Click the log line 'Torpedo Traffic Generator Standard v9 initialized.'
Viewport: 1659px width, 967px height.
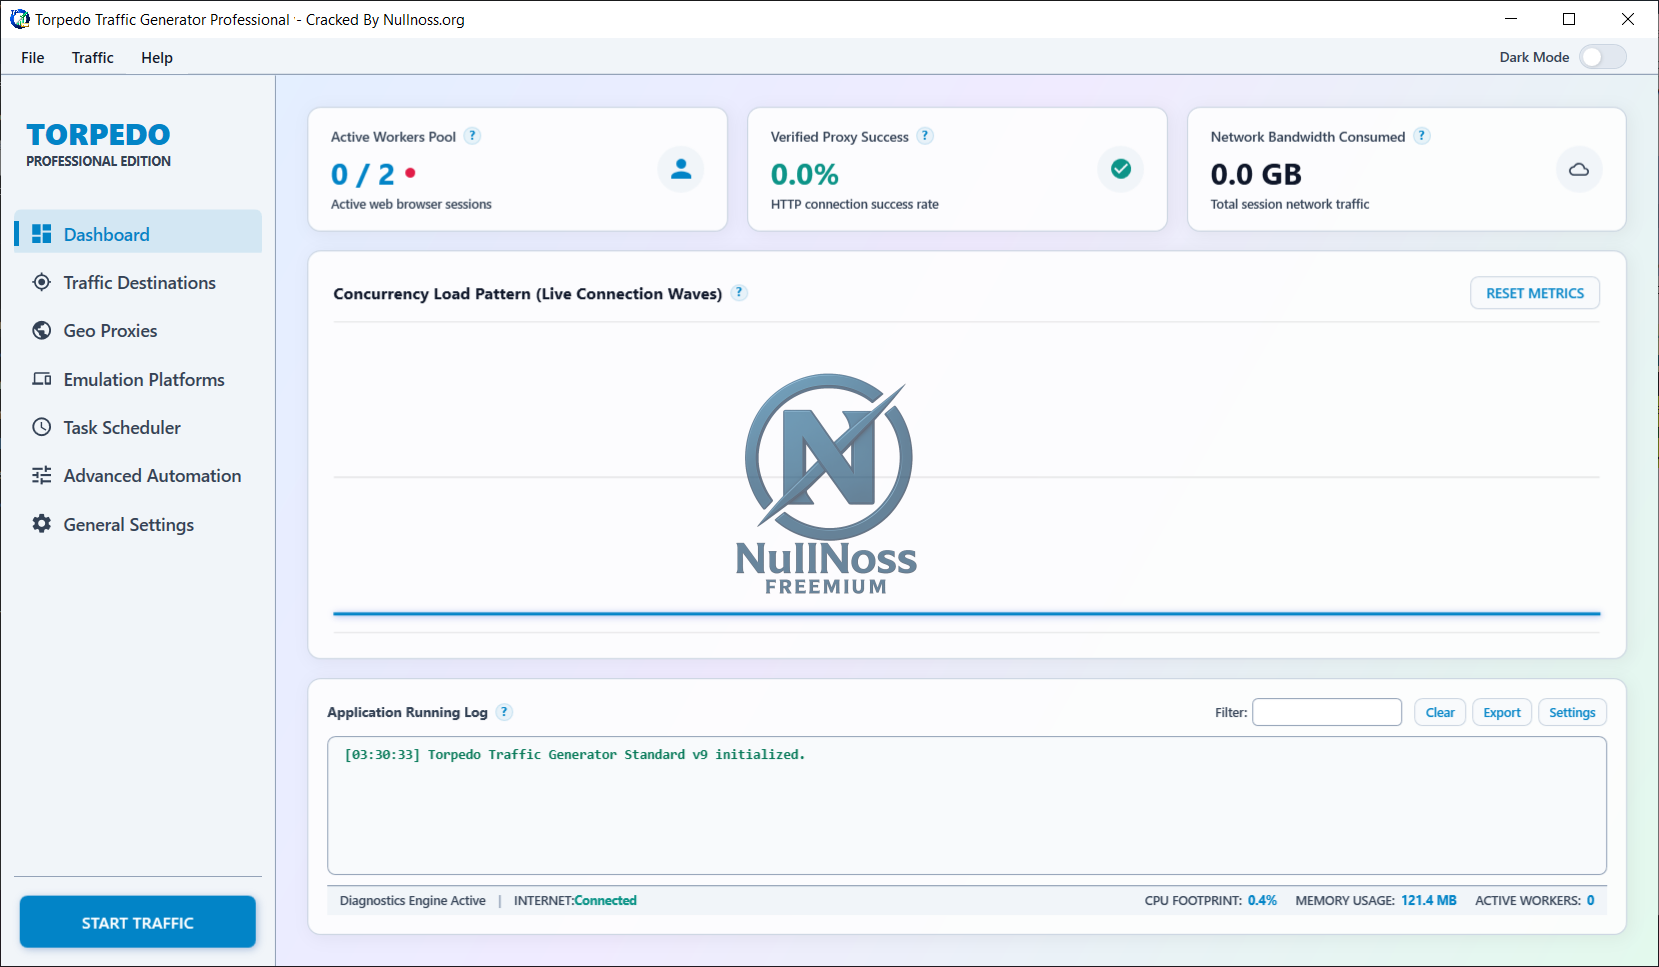616,755
